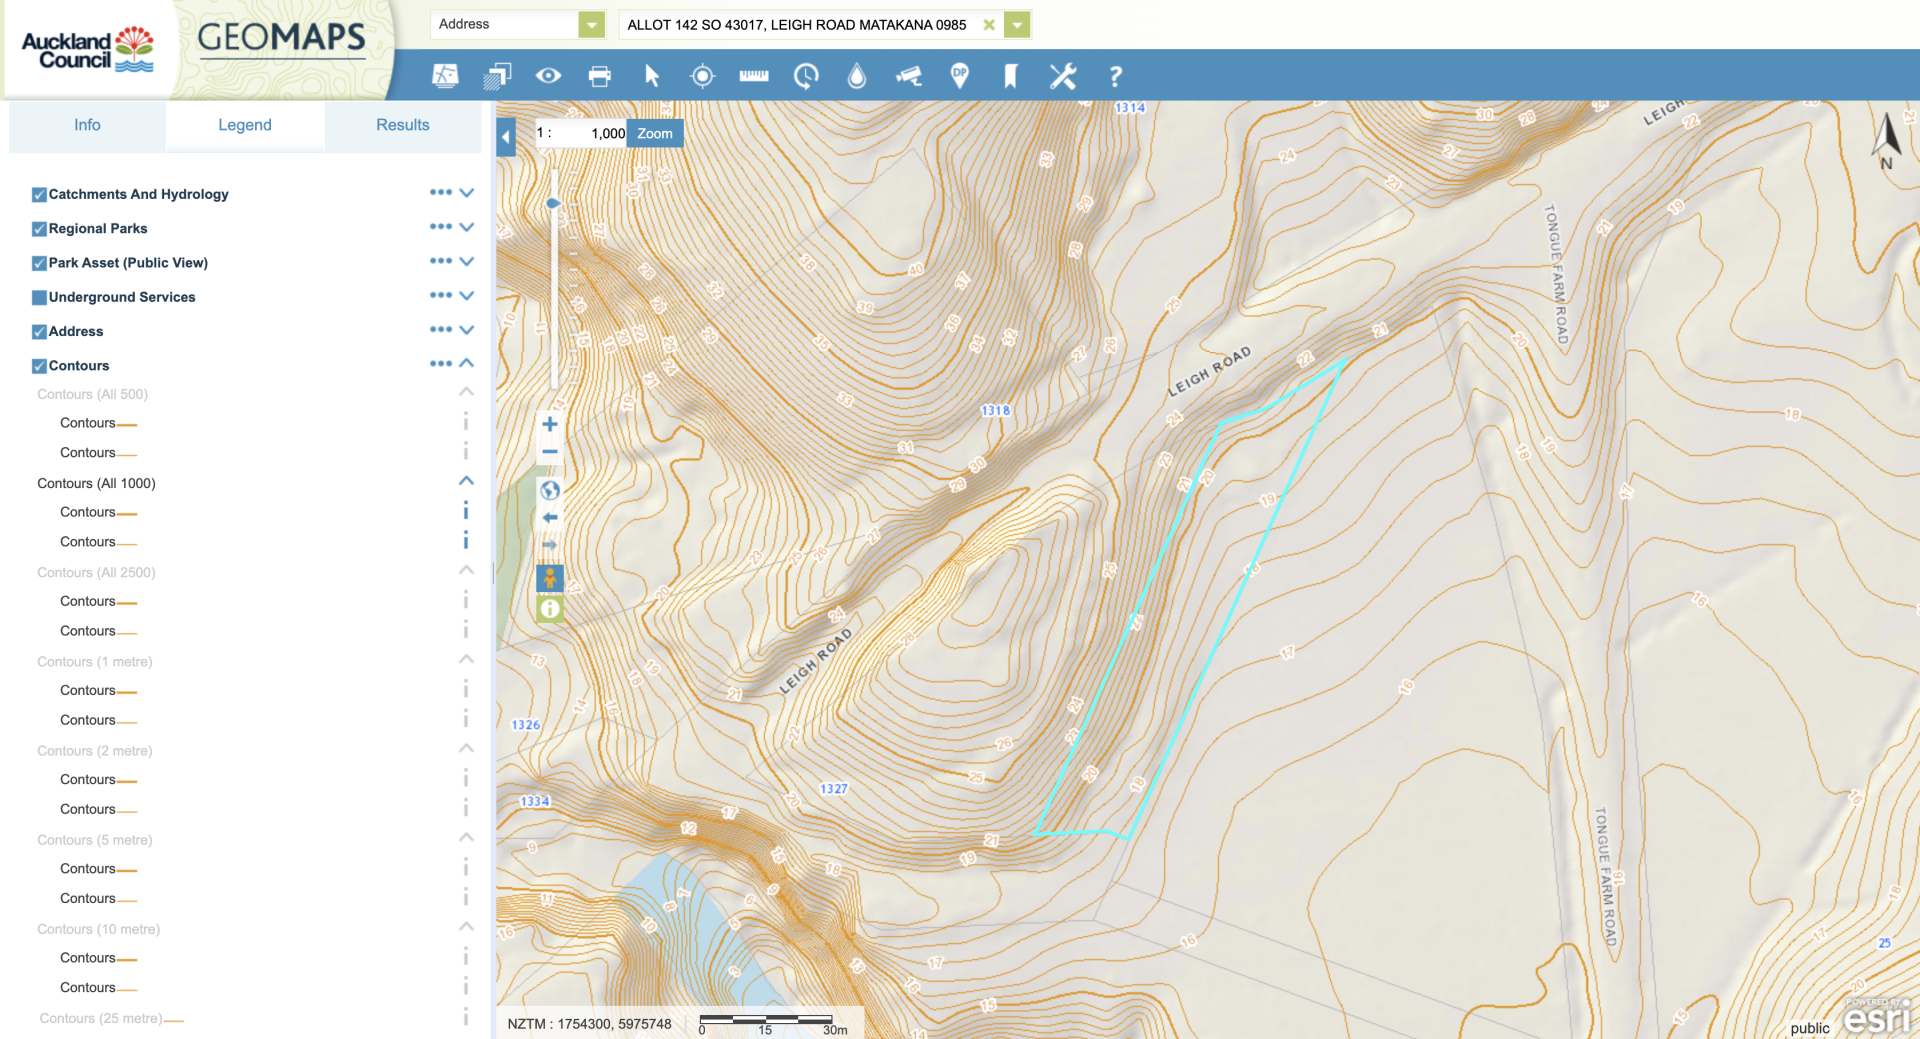Clear the address search with X
This screenshot has width=1920, height=1039.
pos(988,25)
